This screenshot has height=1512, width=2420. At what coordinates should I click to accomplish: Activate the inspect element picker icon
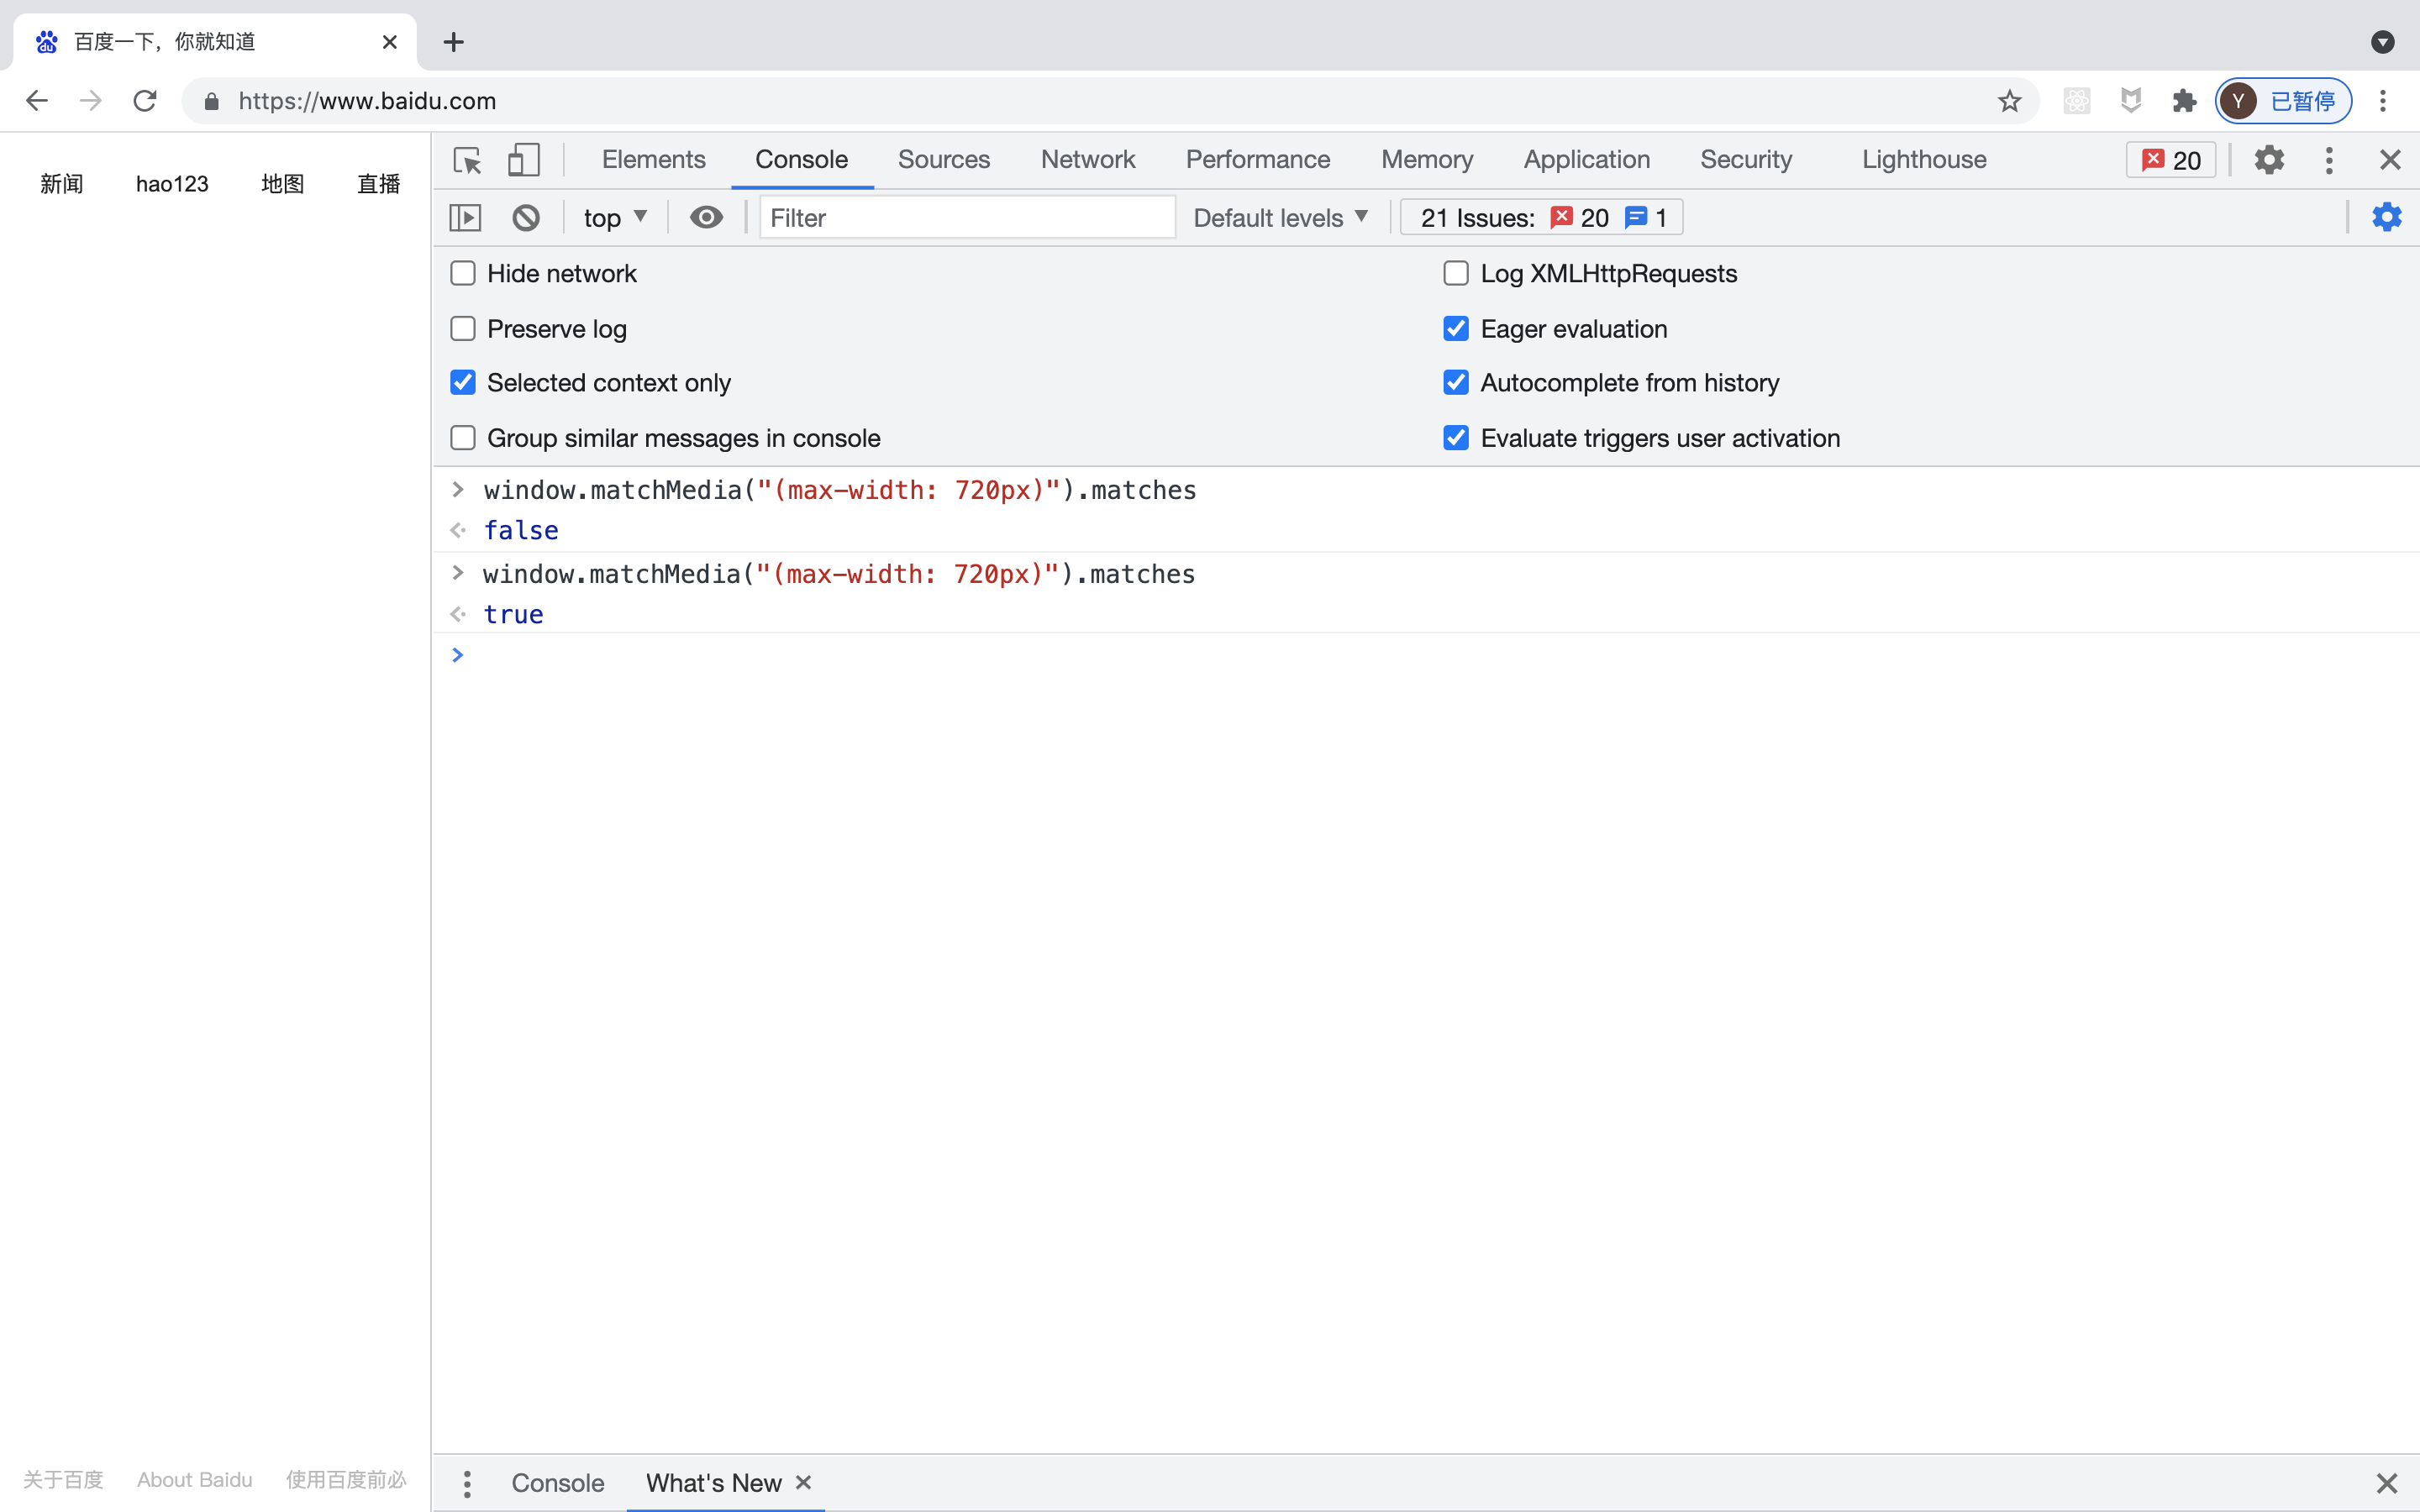pos(467,160)
